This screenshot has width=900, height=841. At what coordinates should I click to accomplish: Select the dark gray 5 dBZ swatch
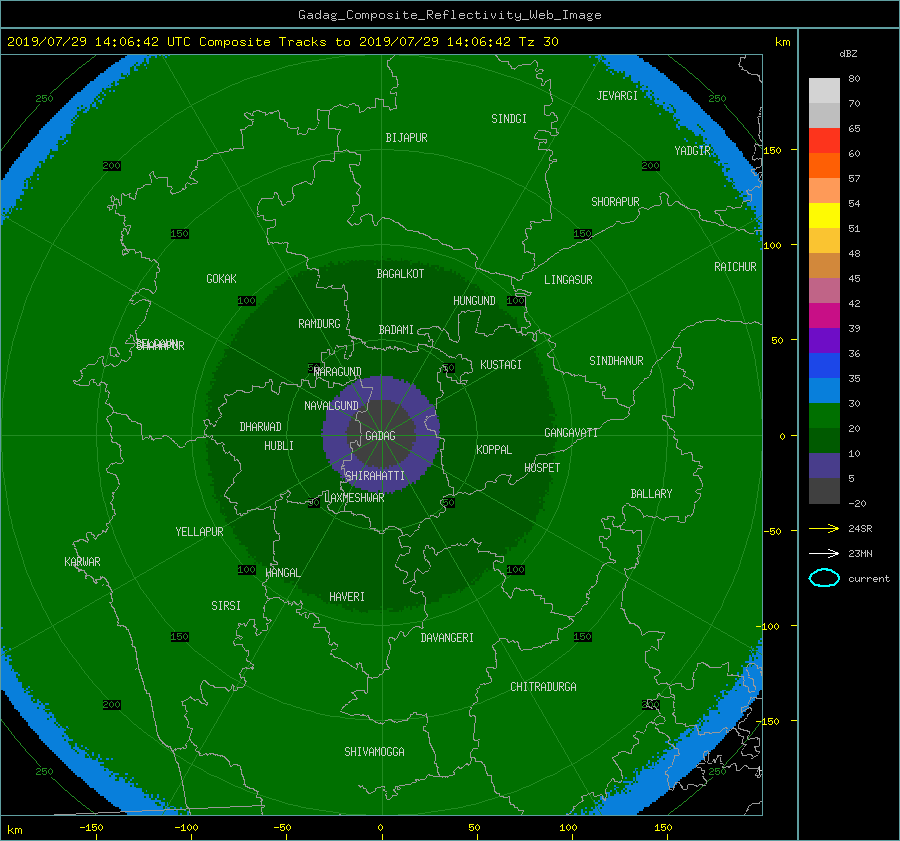(824, 491)
